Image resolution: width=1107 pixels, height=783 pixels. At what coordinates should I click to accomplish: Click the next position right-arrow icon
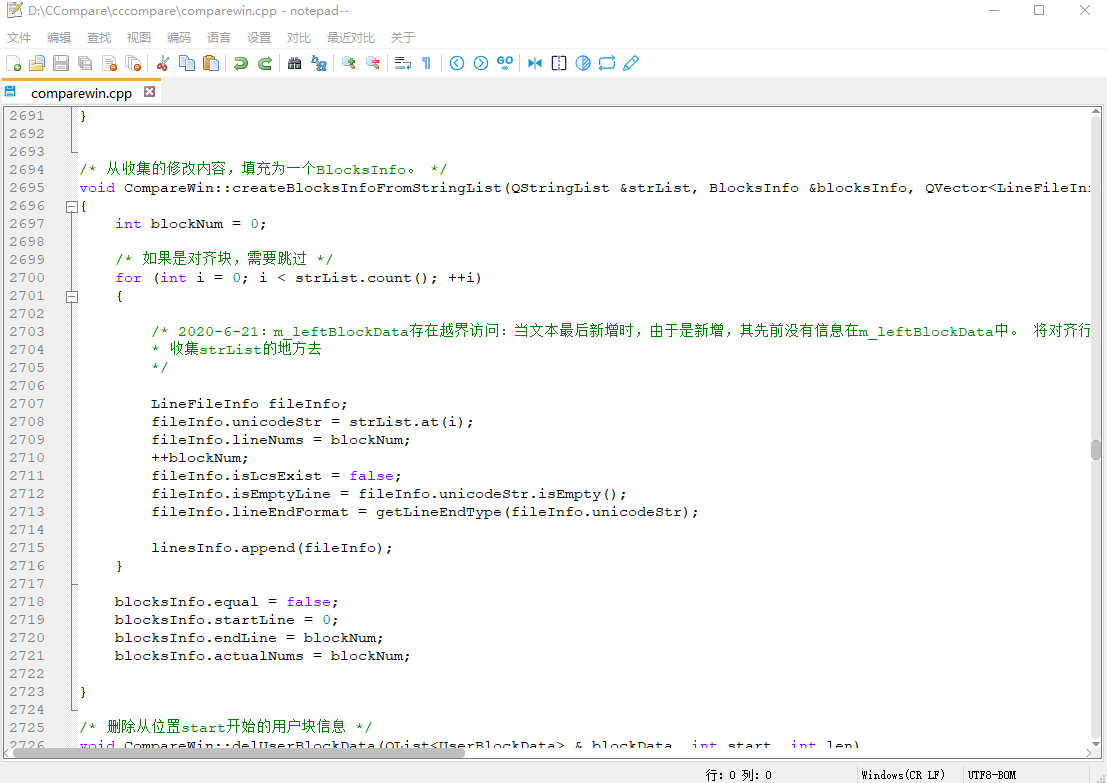pos(481,64)
